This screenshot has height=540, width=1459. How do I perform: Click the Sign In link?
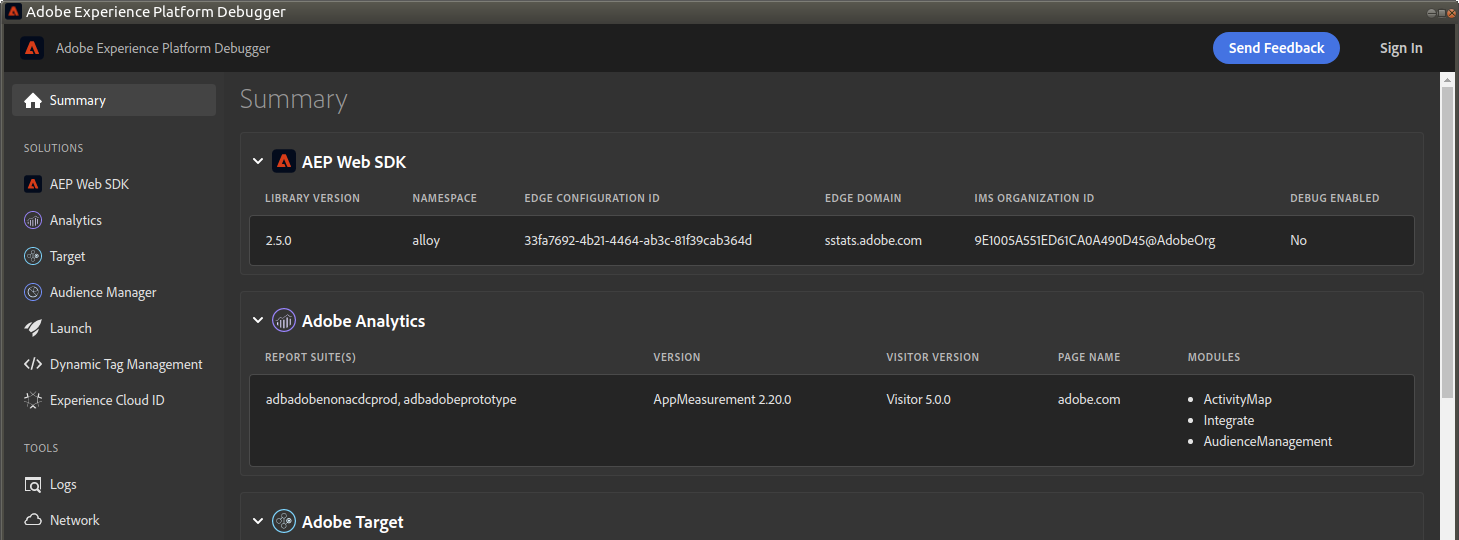pos(1401,48)
